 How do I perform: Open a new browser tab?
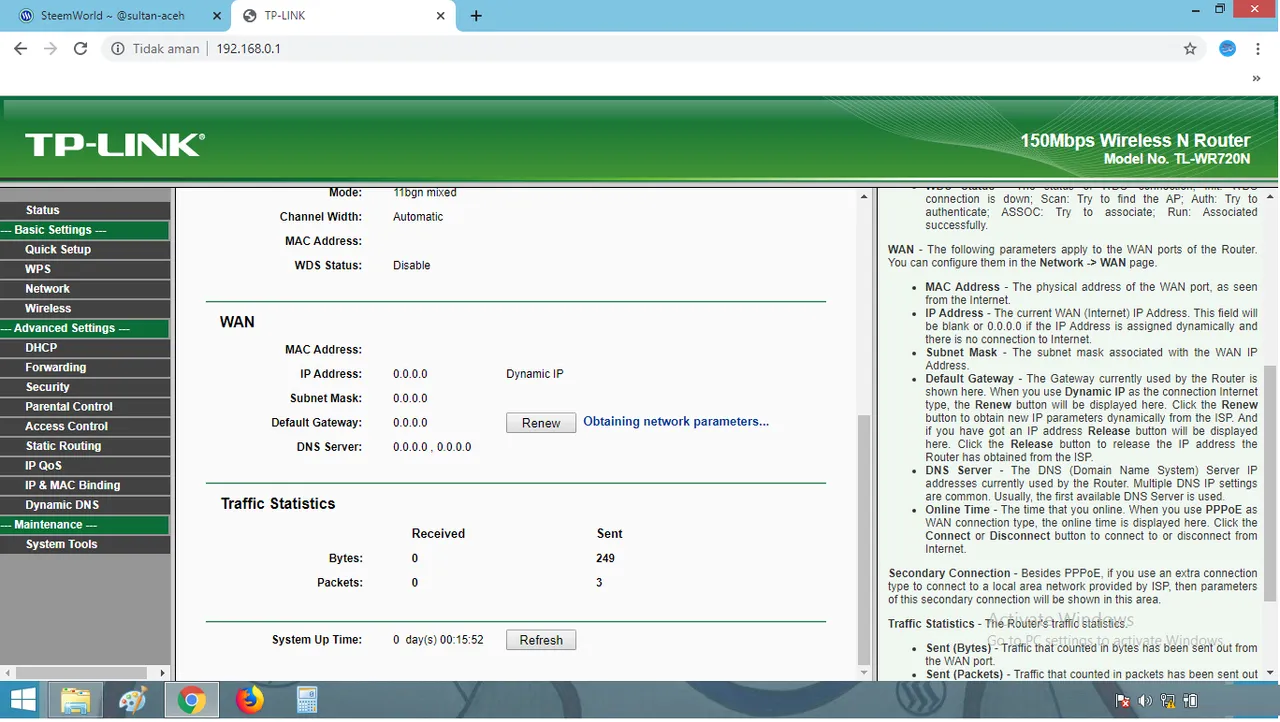476,16
